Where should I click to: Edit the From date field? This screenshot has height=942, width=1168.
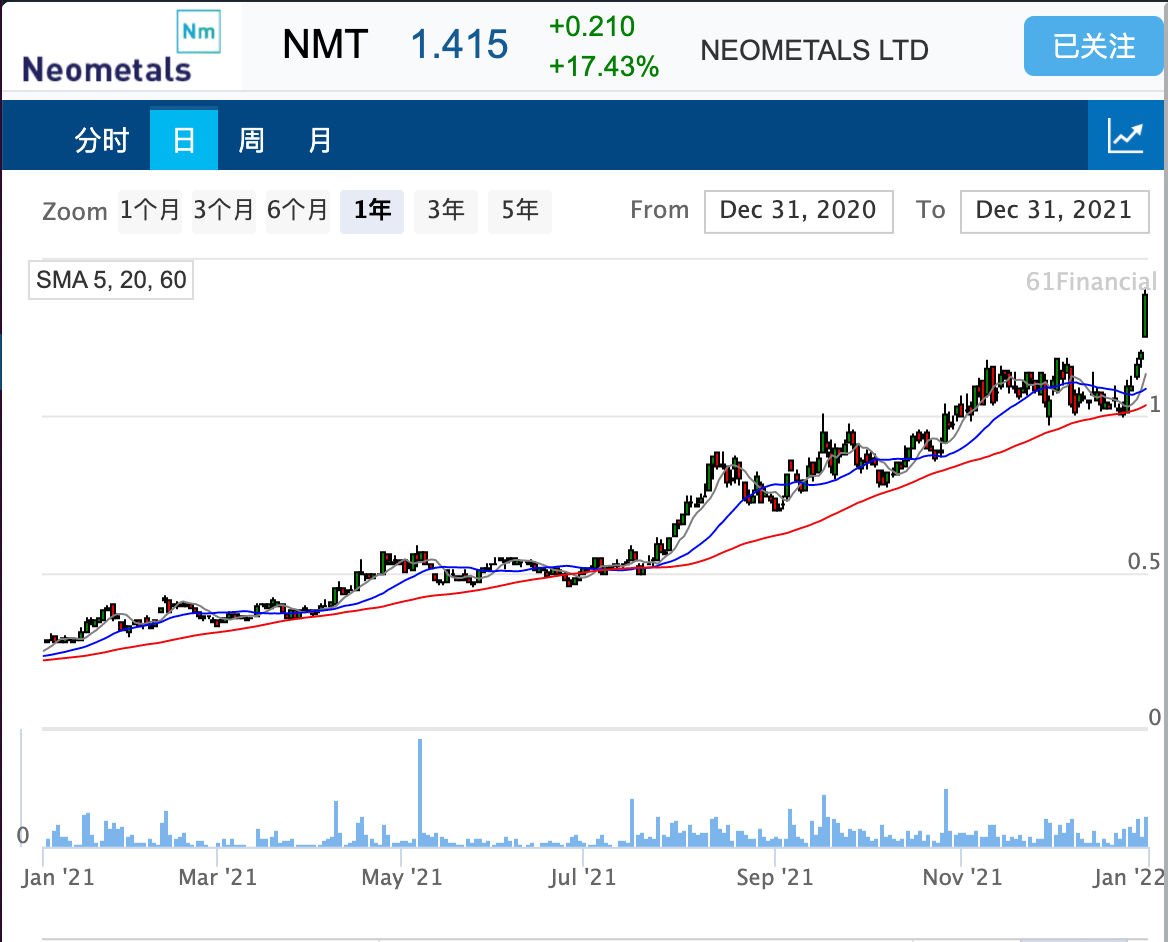point(799,211)
